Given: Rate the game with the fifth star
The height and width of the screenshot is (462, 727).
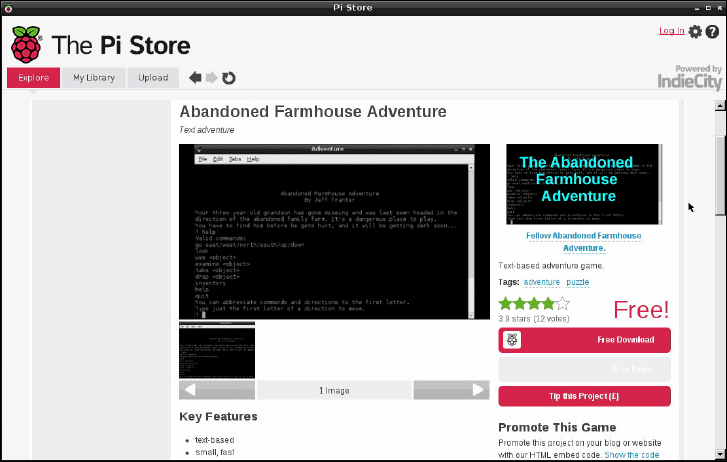Looking at the screenshot, I should (562, 304).
